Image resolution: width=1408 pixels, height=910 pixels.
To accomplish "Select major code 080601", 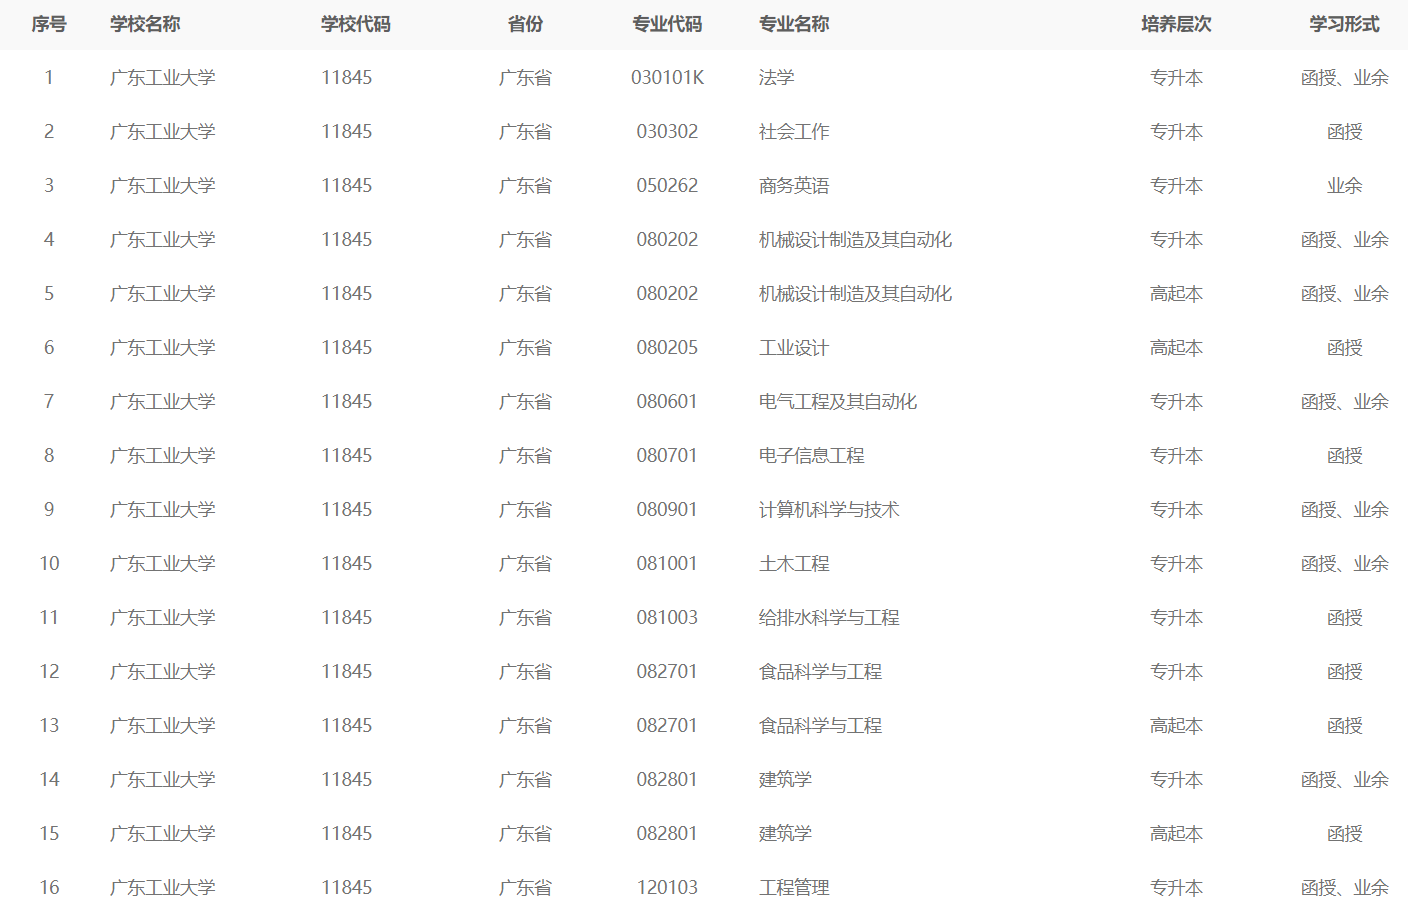I will [x=667, y=402].
